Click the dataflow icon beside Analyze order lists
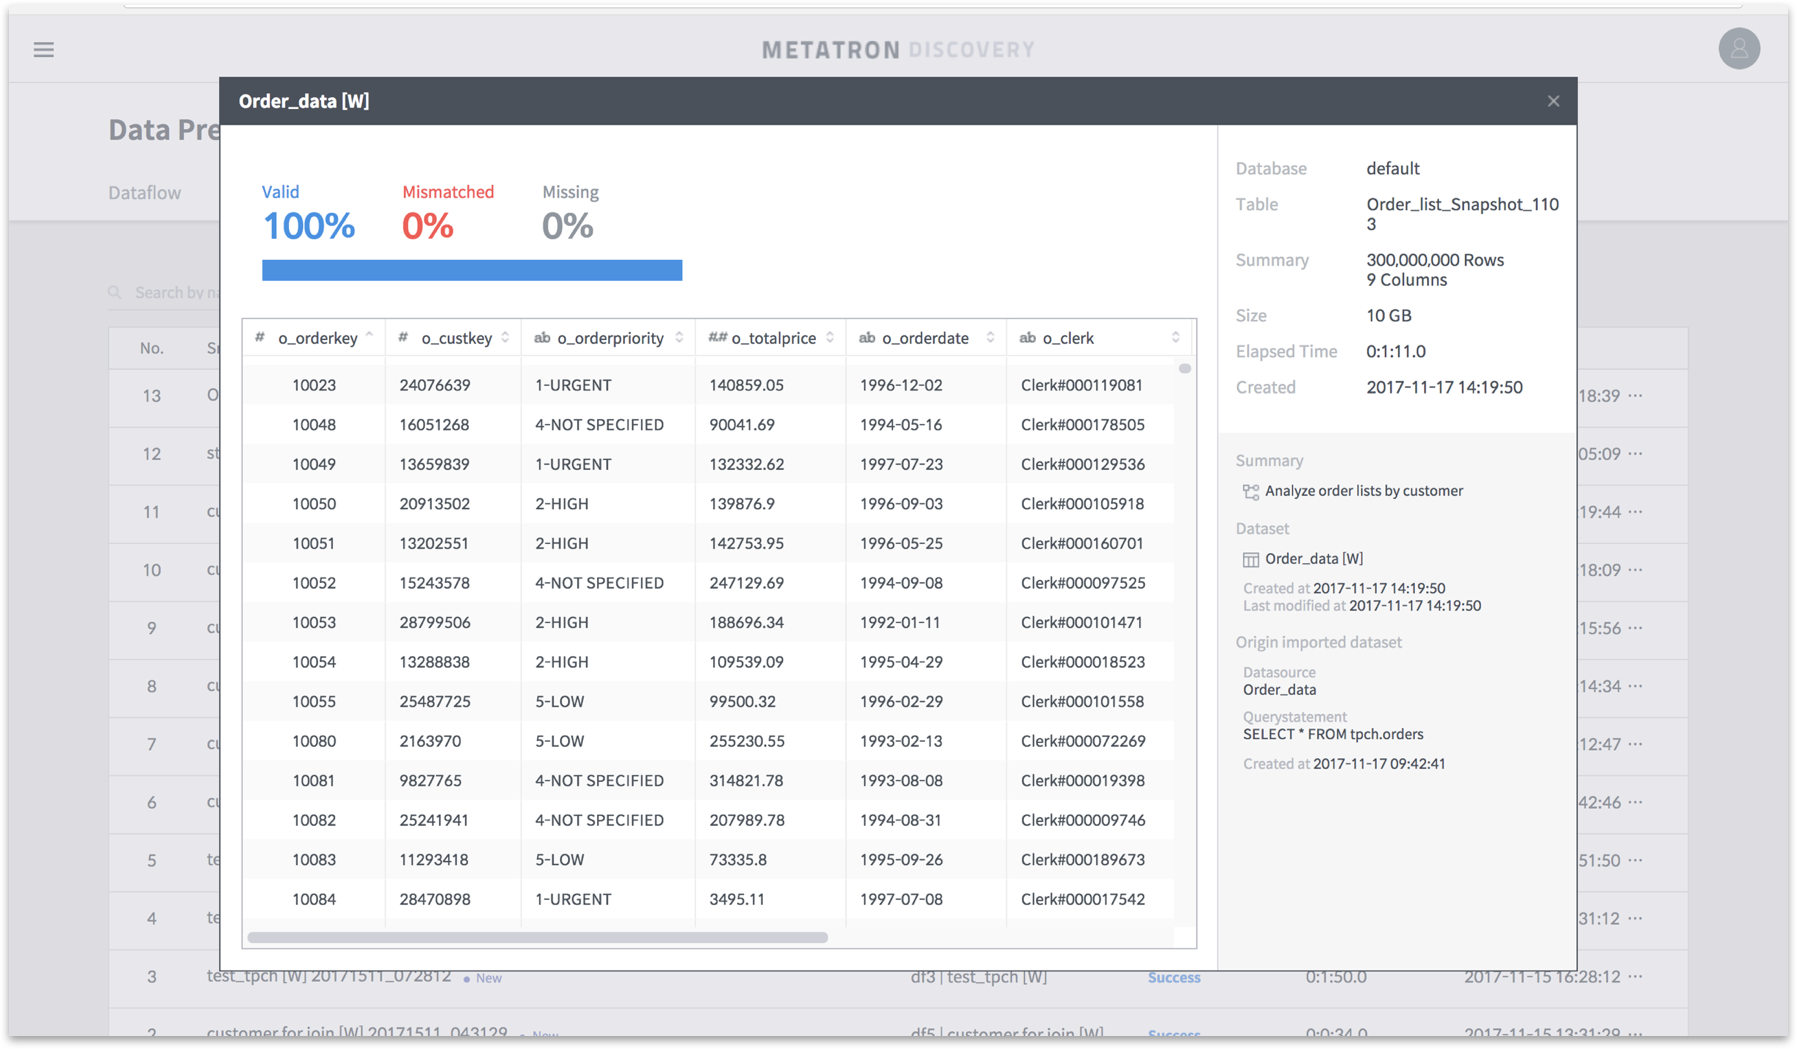Screen dimensions: 1797x1049 (1250, 492)
